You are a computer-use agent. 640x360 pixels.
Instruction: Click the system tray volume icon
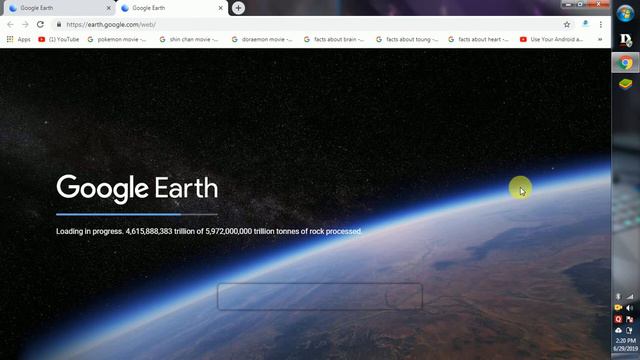630,308
